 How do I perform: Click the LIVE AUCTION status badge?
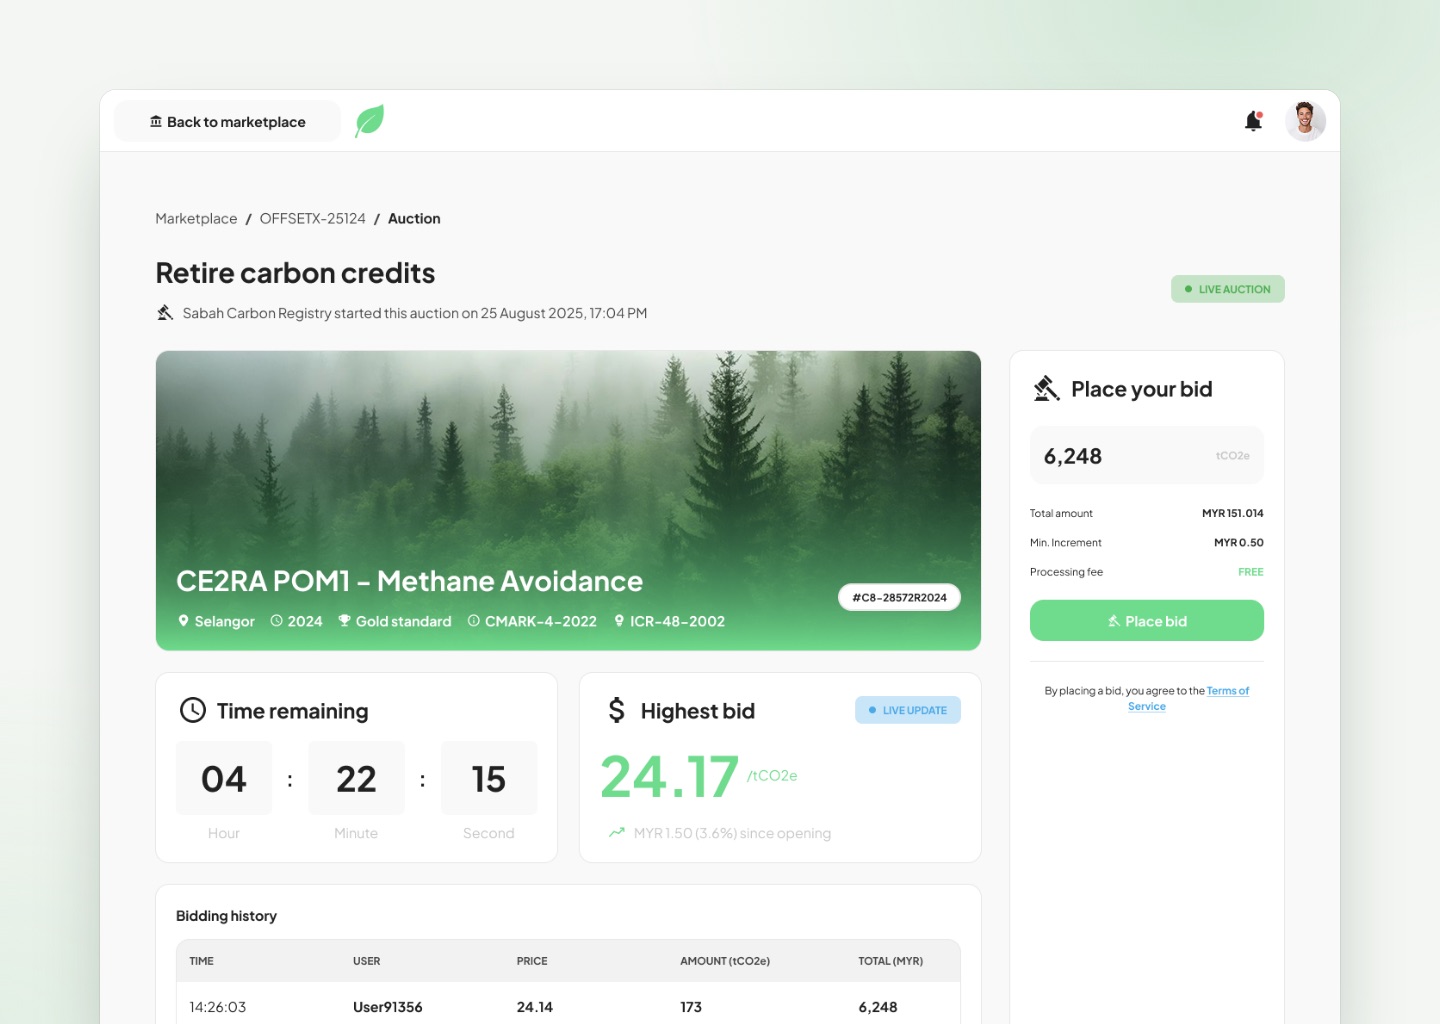click(1228, 289)
